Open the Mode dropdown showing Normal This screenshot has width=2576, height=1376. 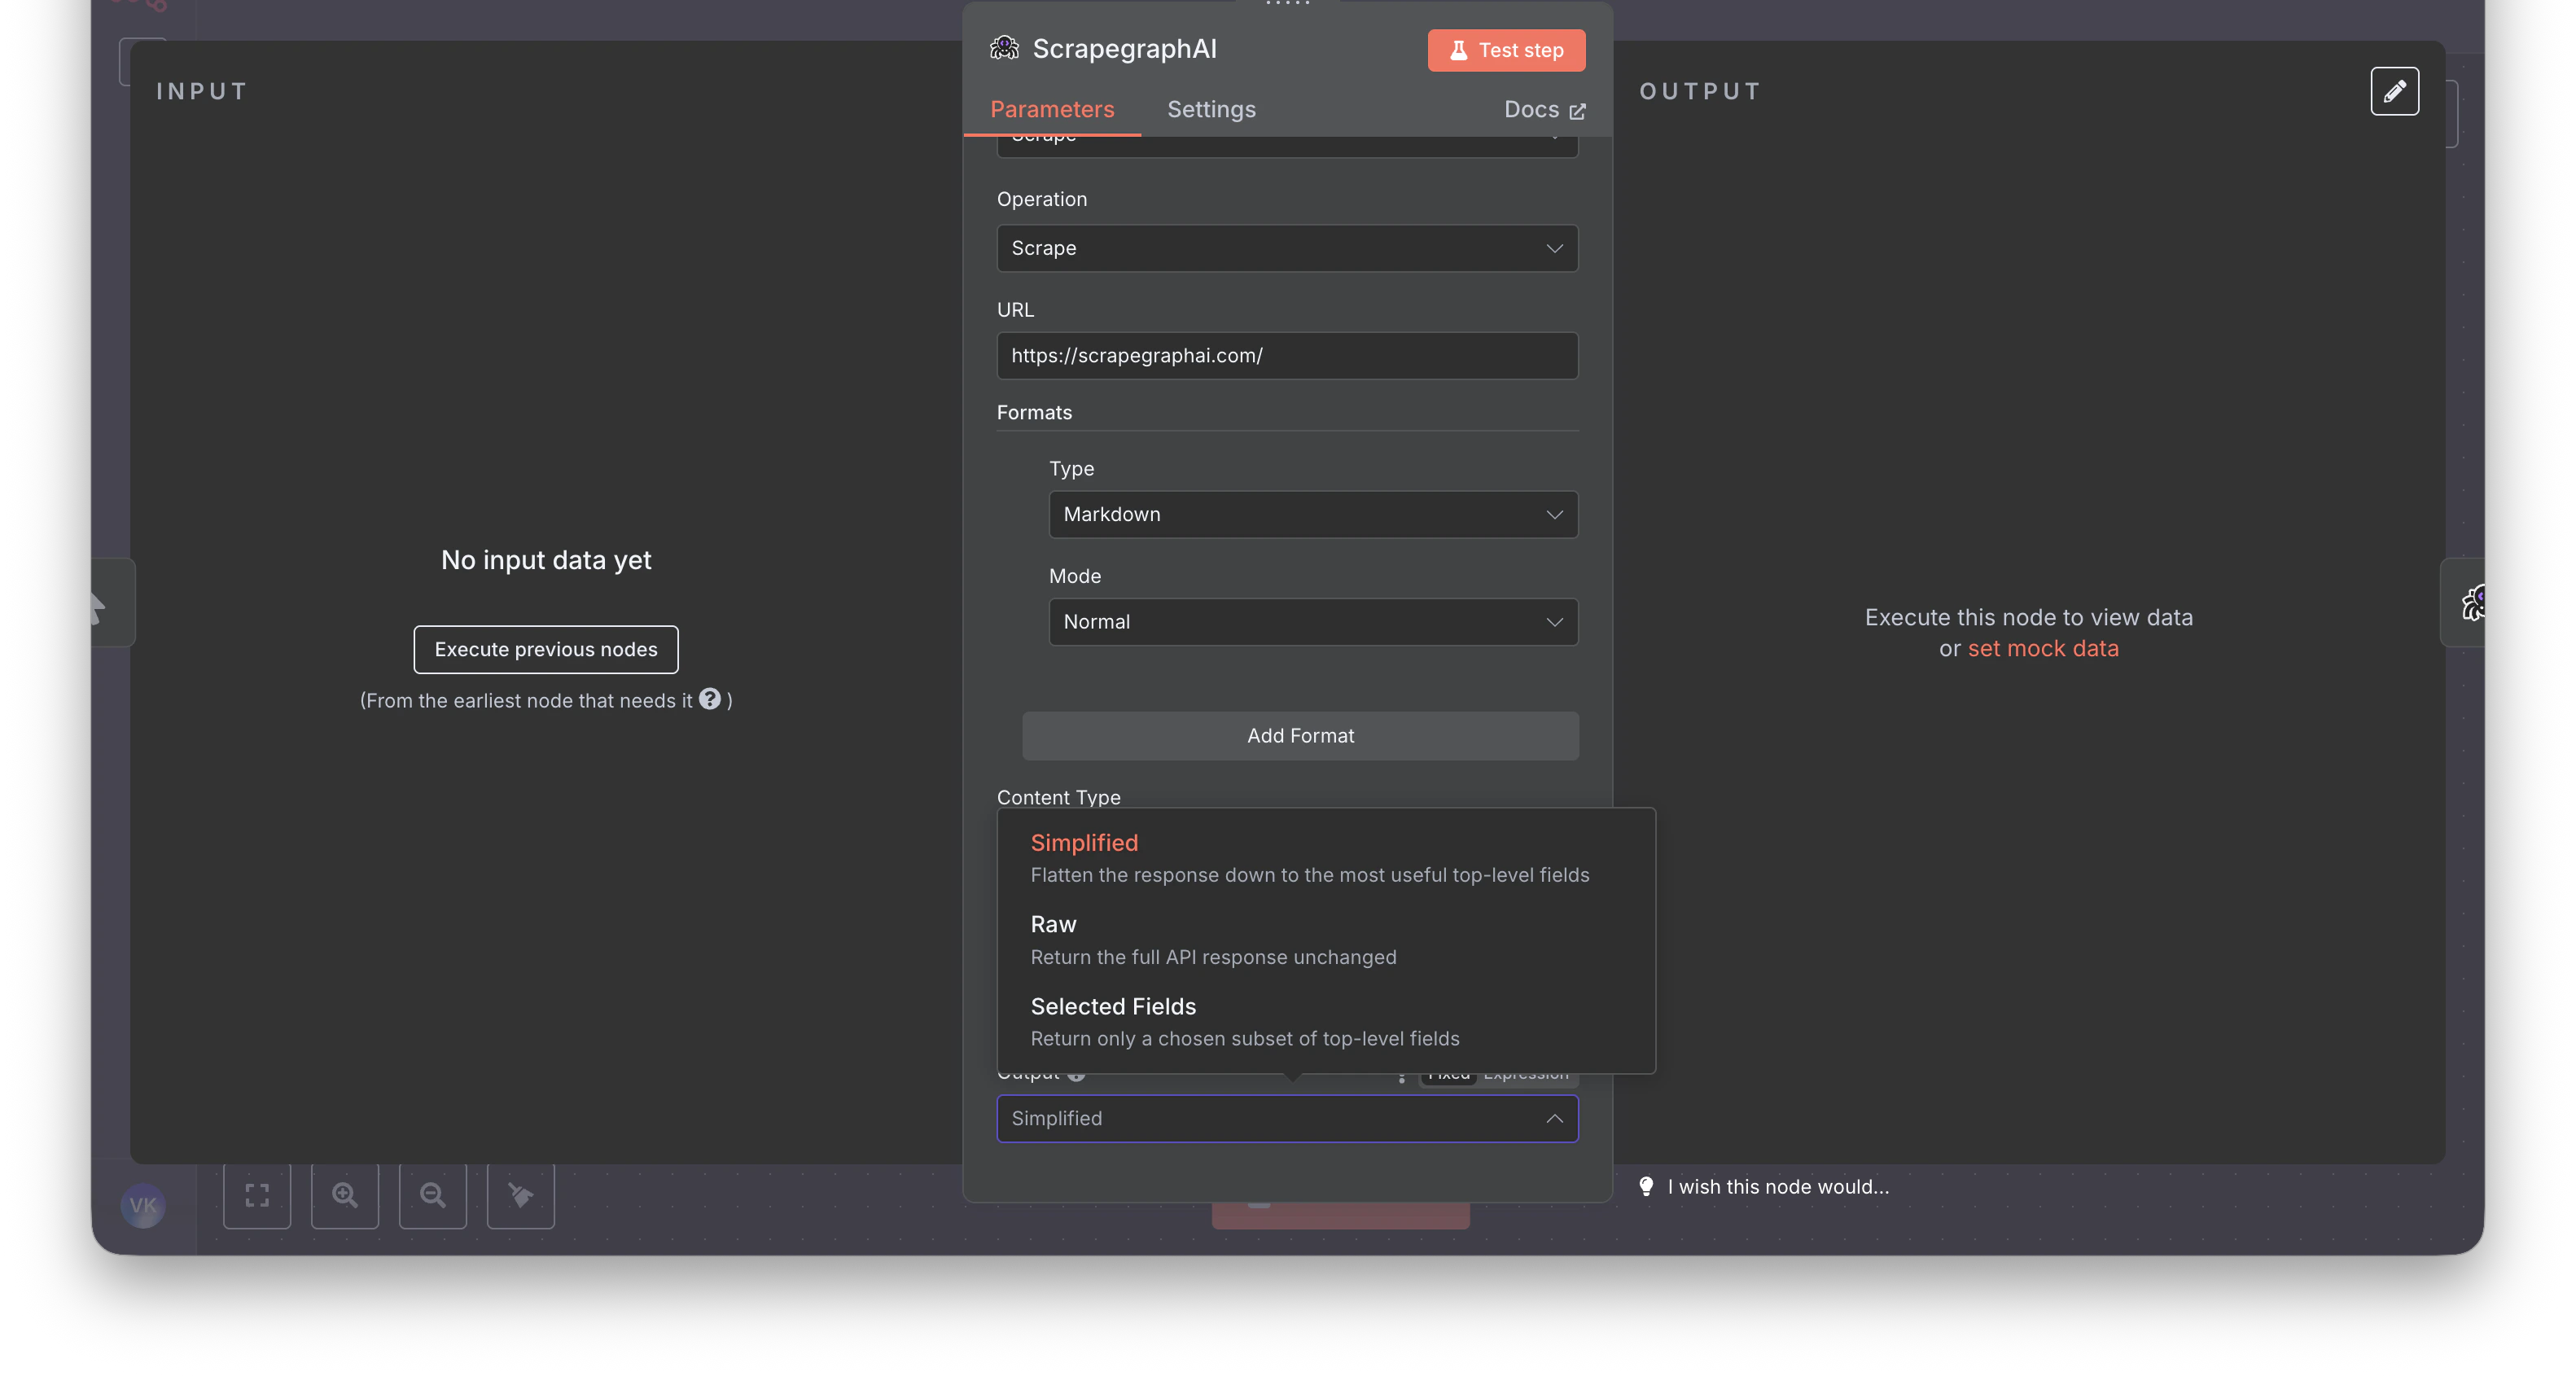[x=1313, y=622]
